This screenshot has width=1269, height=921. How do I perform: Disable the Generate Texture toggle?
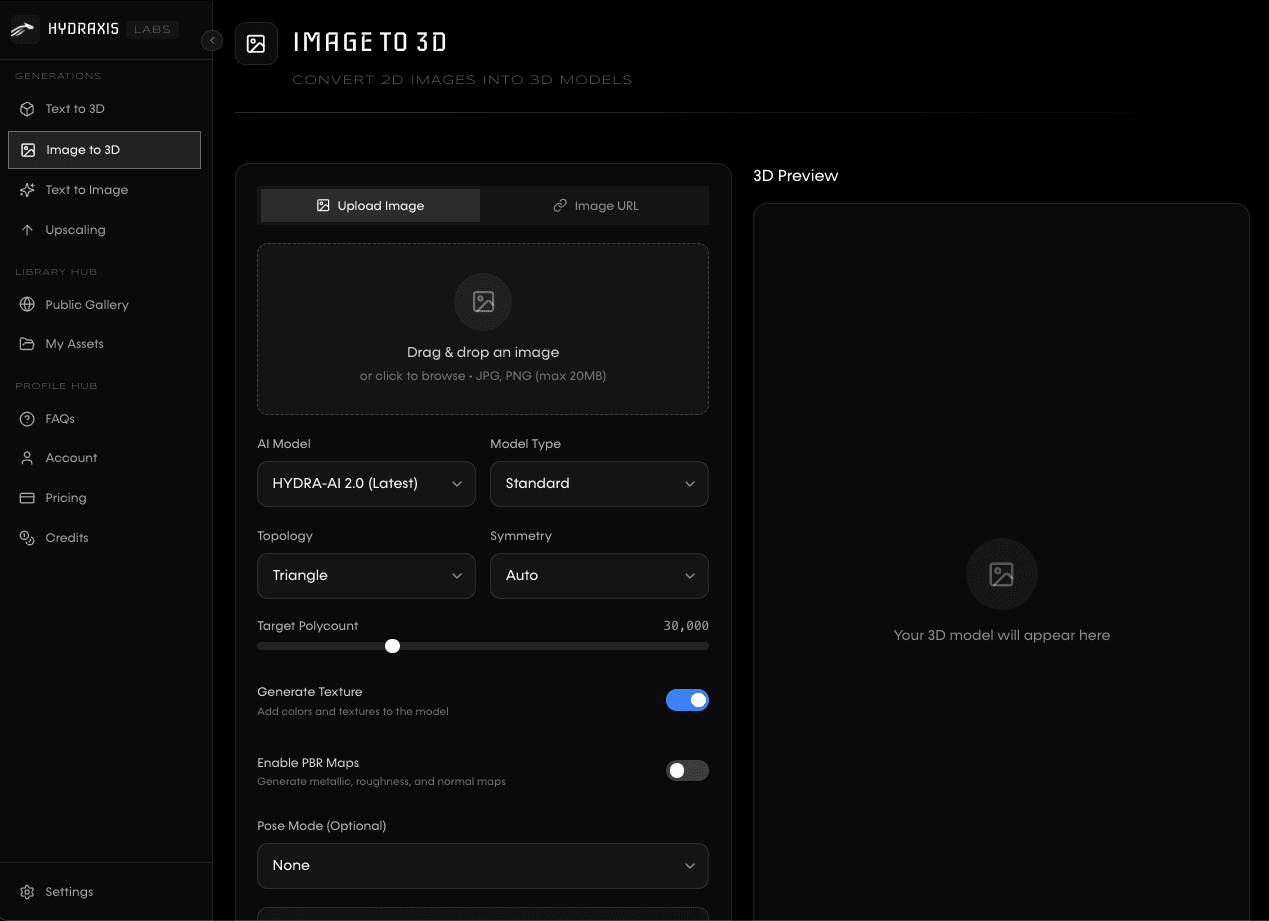(687, 700)
